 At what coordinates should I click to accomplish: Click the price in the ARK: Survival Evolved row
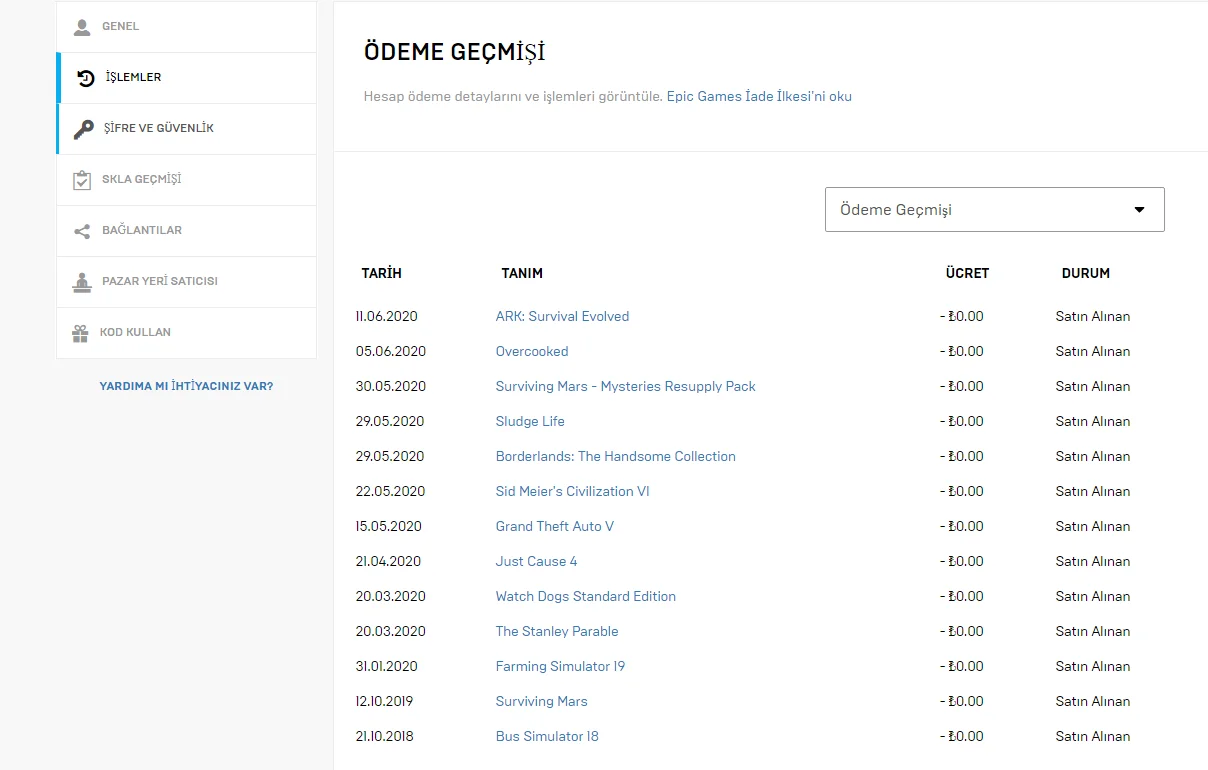pos(962,316)
